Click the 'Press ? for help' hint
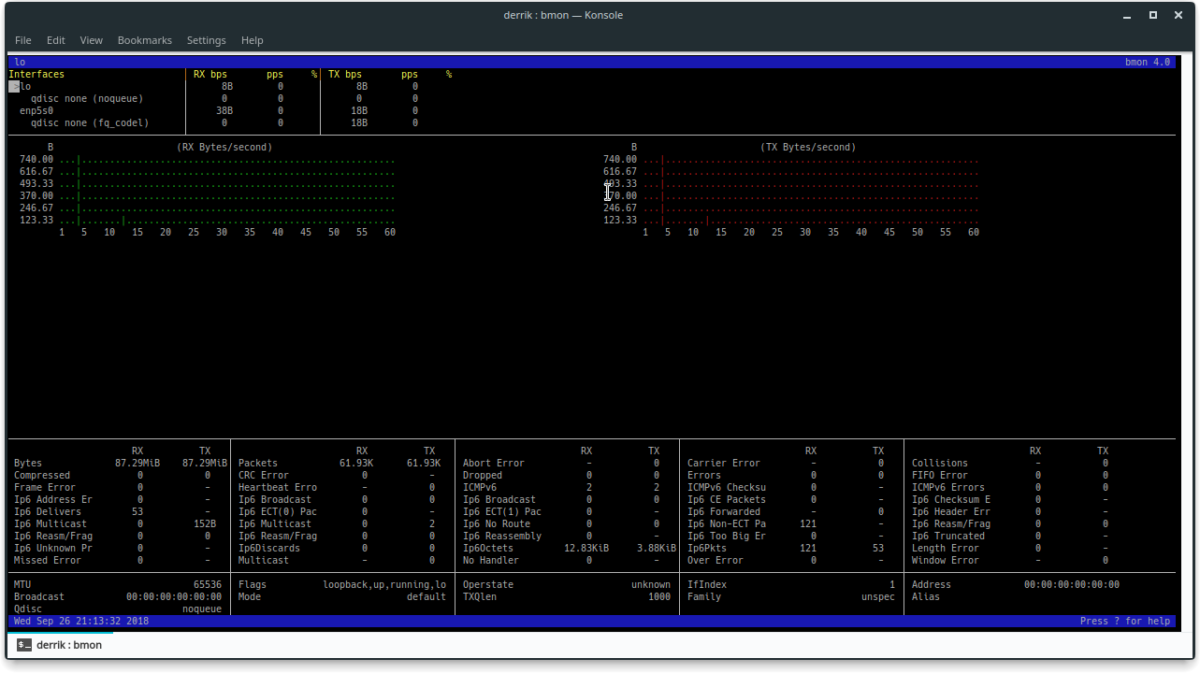The height and width of the screenshot is (673, 1200). point(1125,621)
